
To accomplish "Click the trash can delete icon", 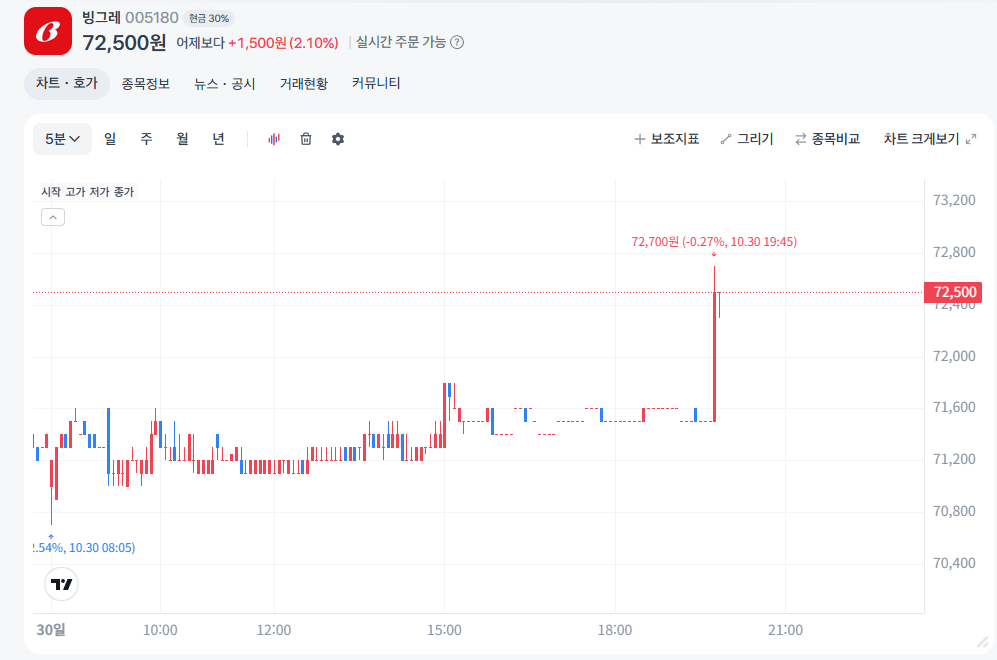I will (x=306, y=139).
